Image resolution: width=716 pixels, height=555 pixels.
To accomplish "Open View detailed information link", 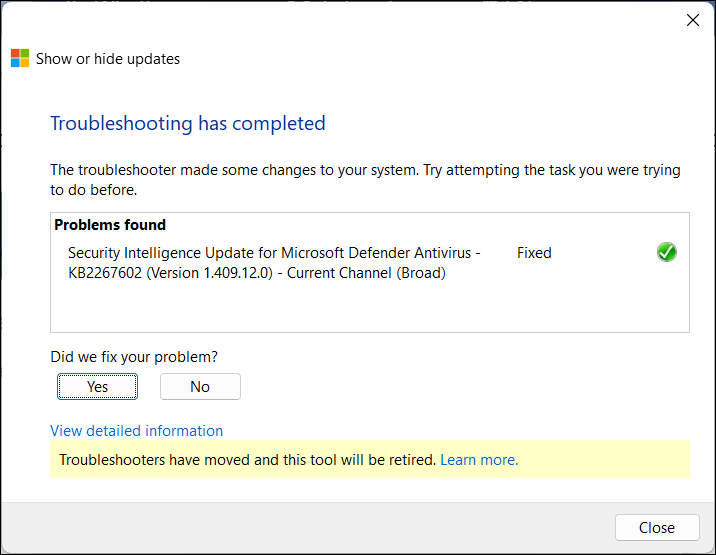I will [x=137, y=431].
